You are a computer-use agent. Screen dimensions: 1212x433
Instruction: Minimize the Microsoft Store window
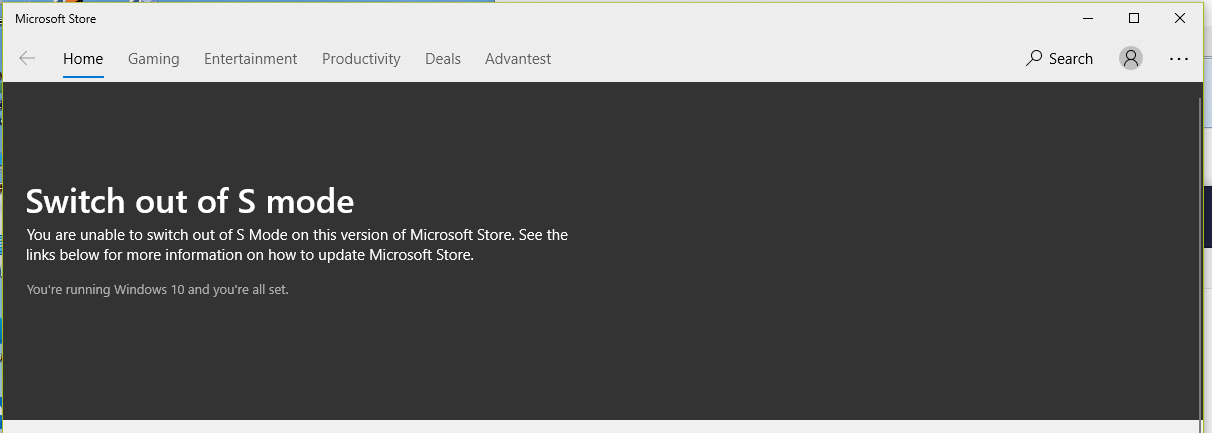[1088, 18]
